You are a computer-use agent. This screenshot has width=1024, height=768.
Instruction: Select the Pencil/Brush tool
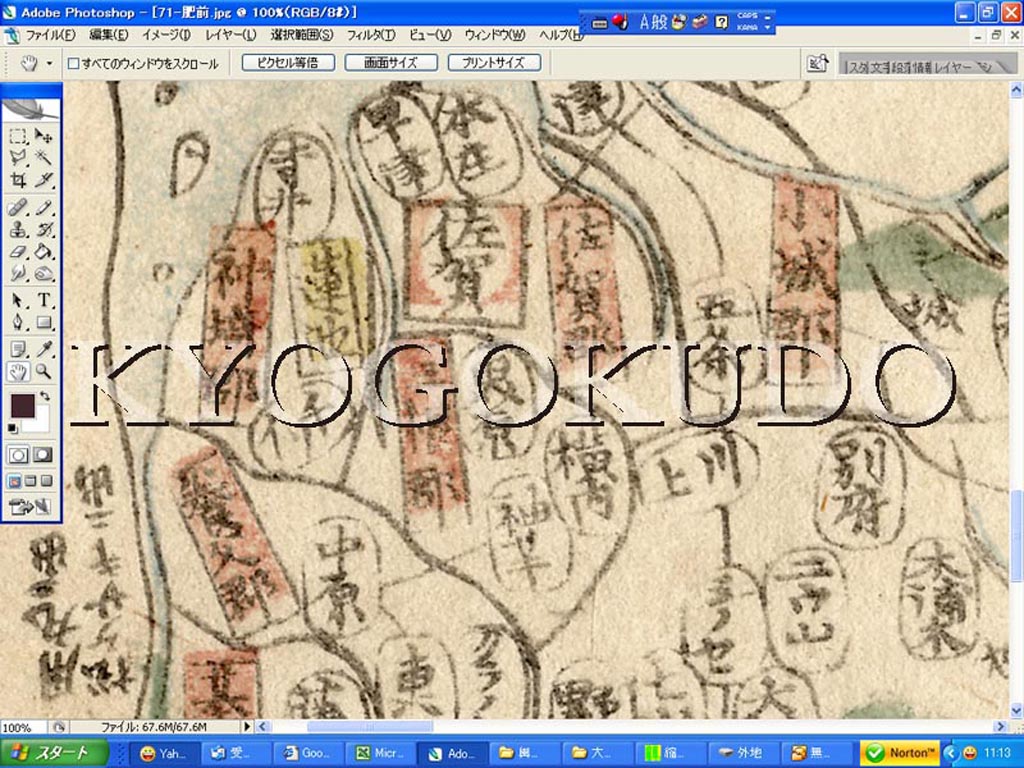coord(43,208)
